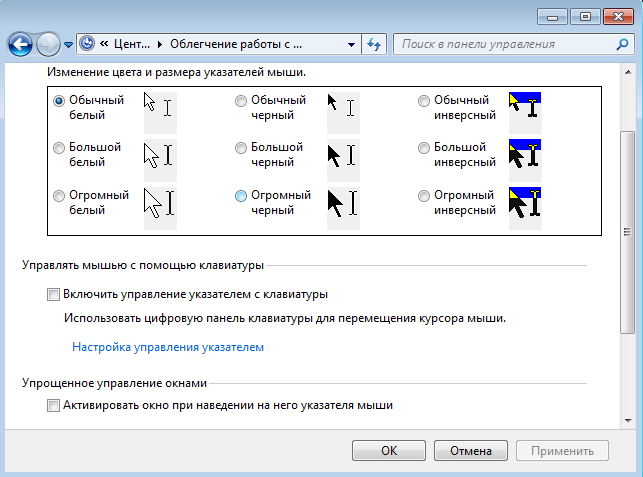The height and width of the screenshot is (477, 643).
Task: Click the Большой черный cursor preview image
Action: [x=343, y=160]
